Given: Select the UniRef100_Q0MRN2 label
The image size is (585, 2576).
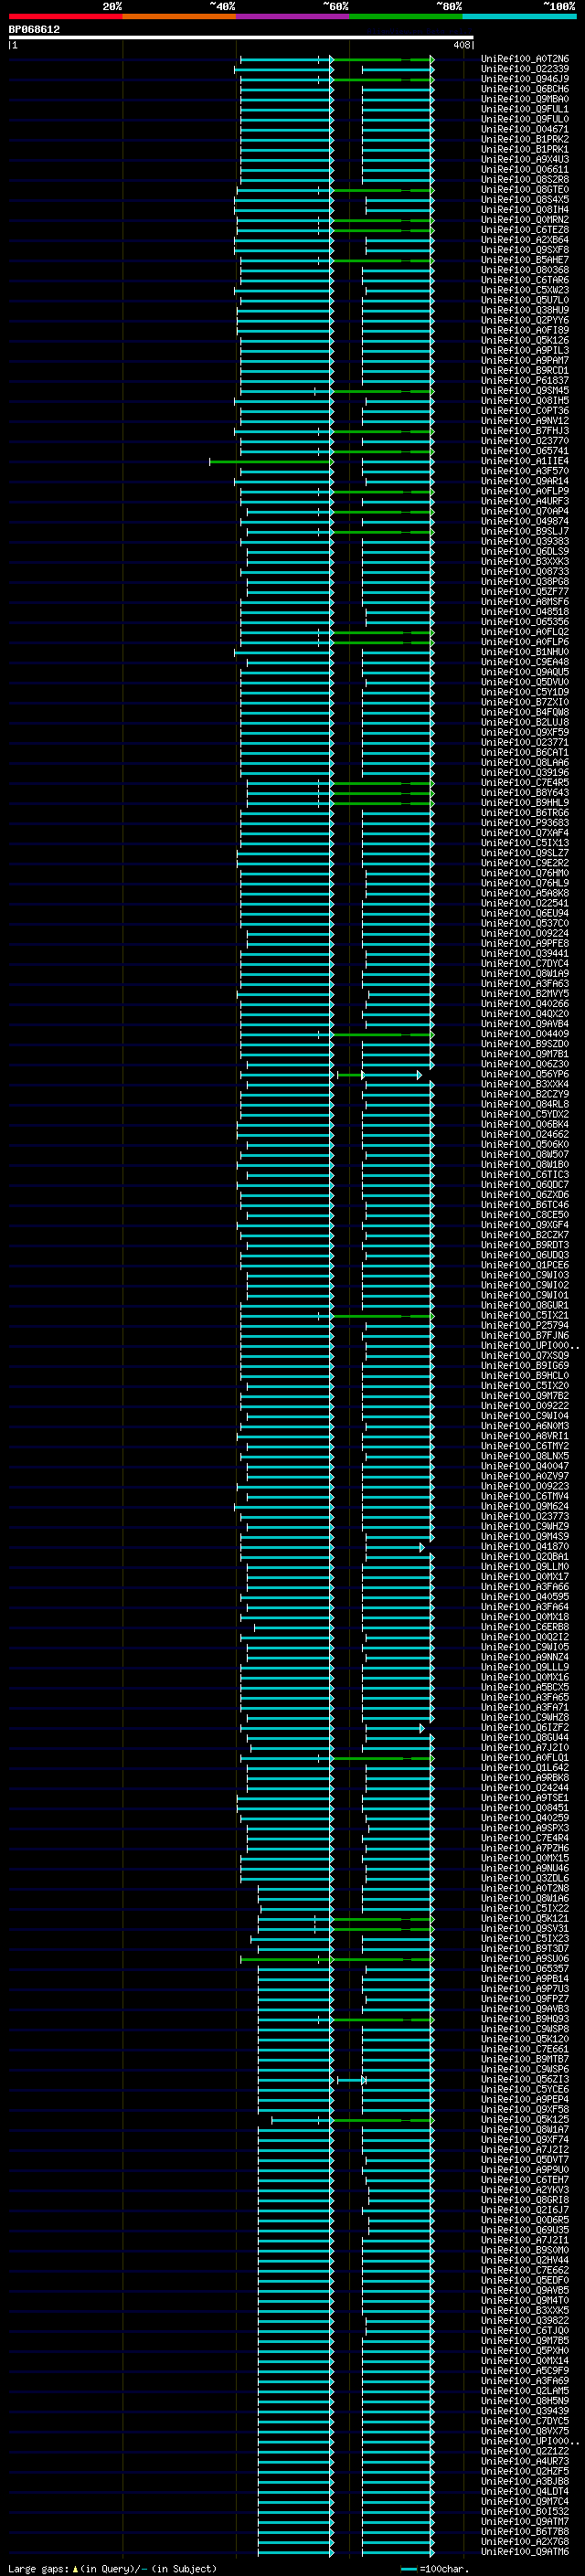Looking at the screenshot, I should coord(525,220).
